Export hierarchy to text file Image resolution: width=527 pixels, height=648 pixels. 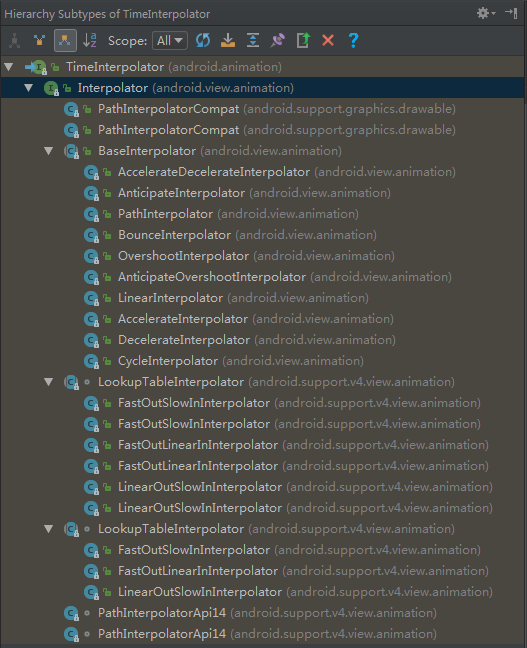(303, 40)
